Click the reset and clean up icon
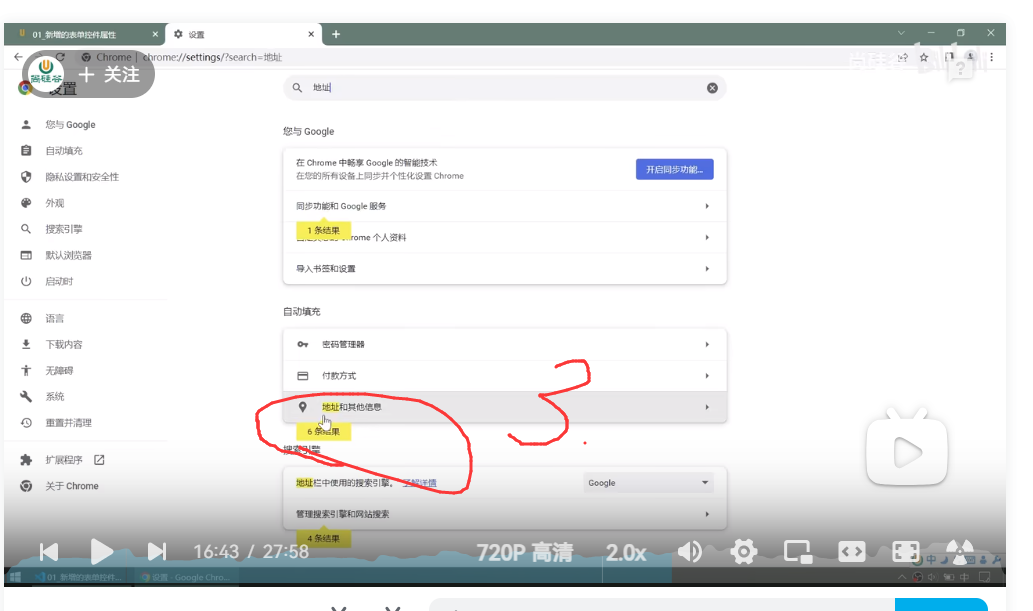The width and height of the screenshot is (1033, 611). [x=26, y=422]
